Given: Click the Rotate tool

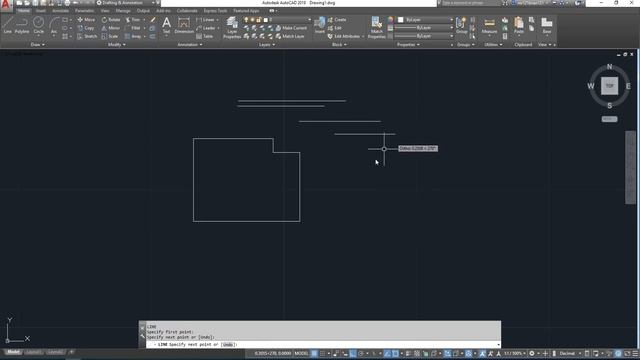Looking at the screenshot, I should (111, 20).
